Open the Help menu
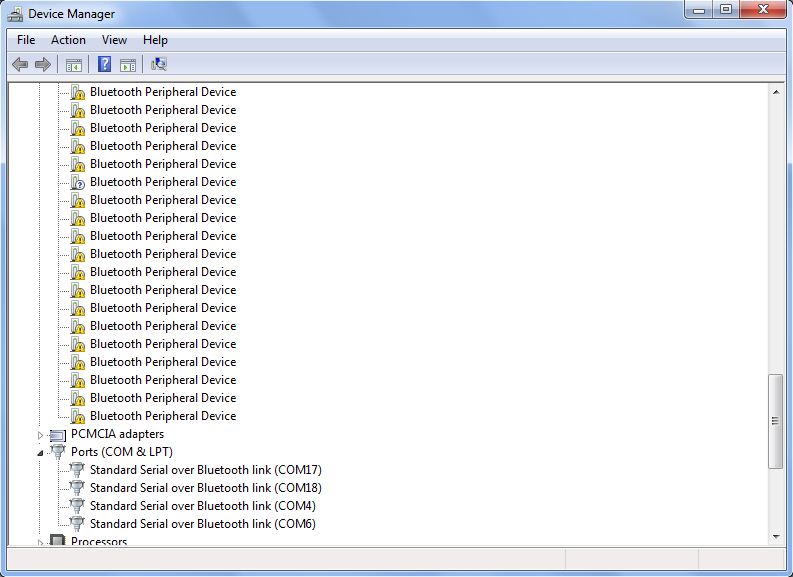Image resolution: width=793 pixels, height=577 pixels. click(155, 40)
